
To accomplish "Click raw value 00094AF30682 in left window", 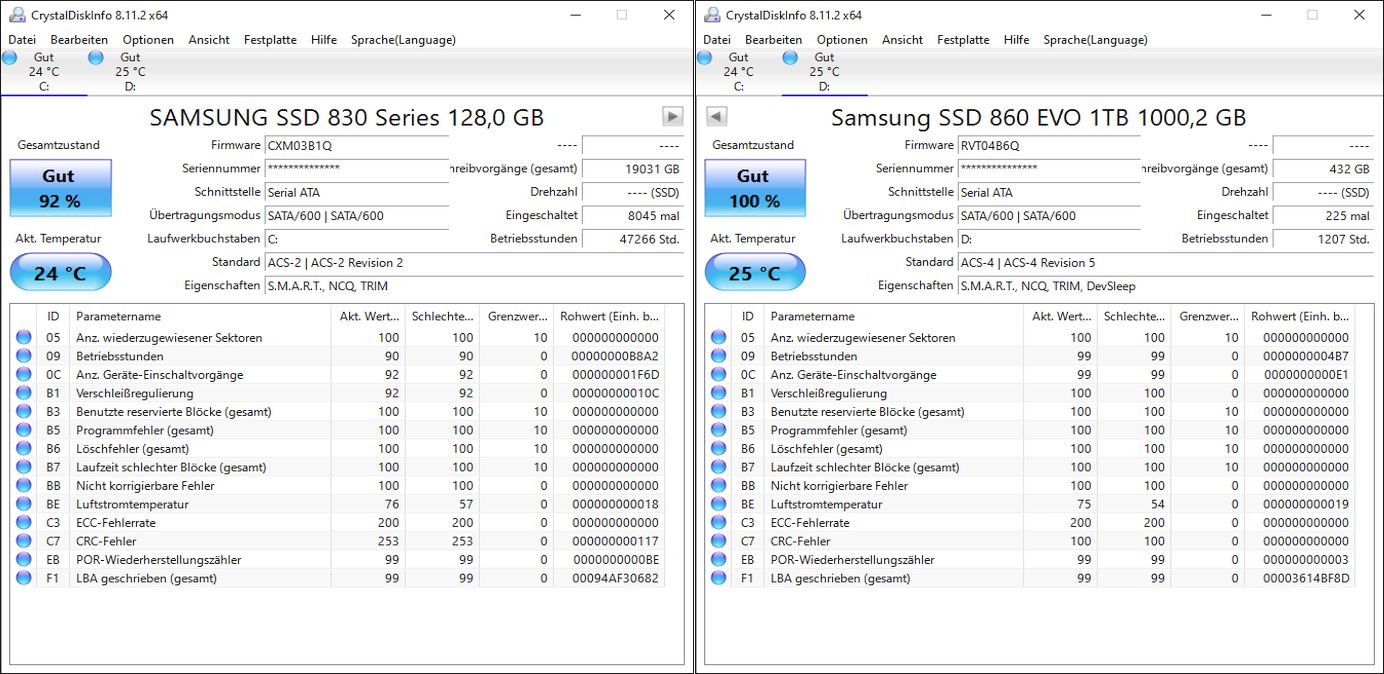I will pyautogui.click(x=615, y=578).
